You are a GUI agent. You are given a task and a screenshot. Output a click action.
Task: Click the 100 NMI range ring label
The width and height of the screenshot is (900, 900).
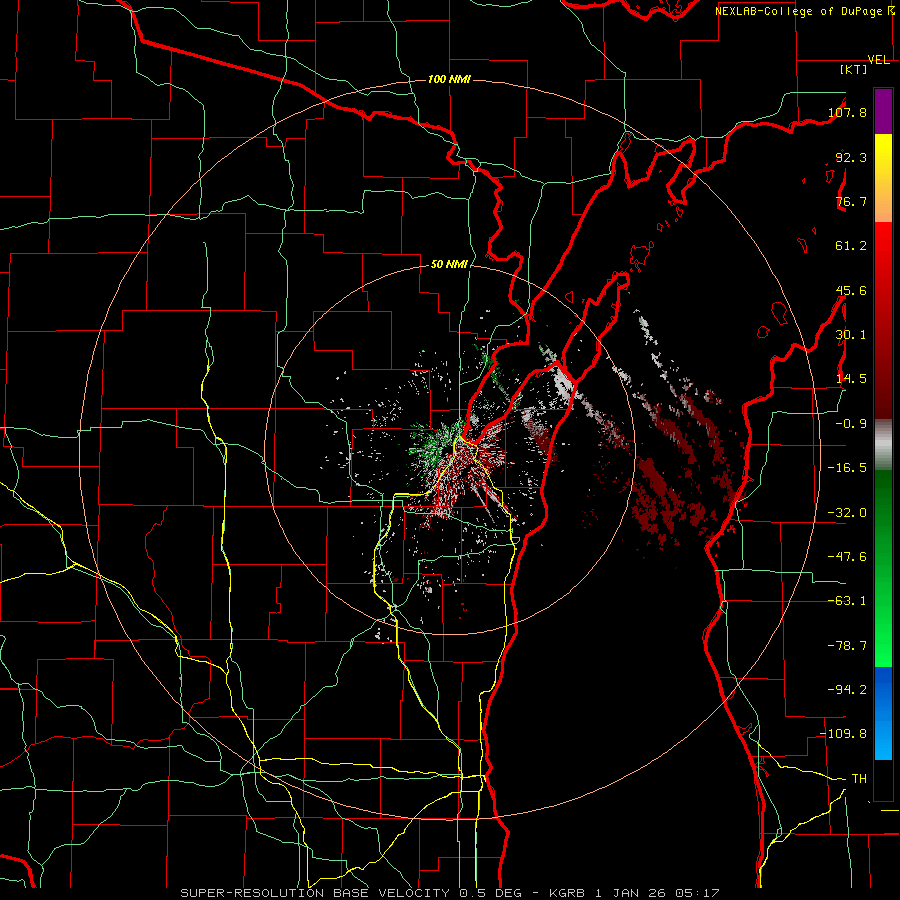(x=449, y=79)
